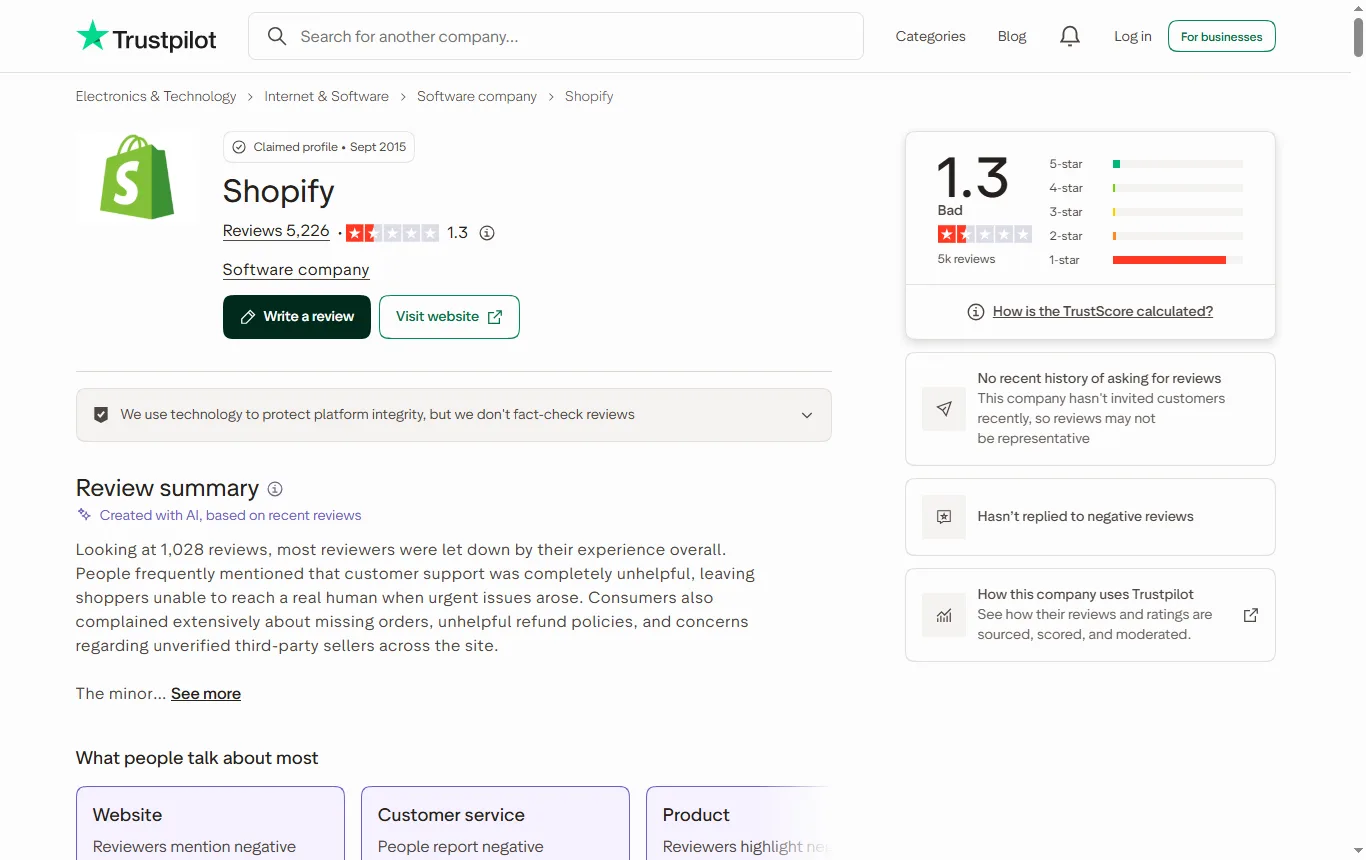
Task: Click Created with AI label
Action: click(x=230, y=516)
